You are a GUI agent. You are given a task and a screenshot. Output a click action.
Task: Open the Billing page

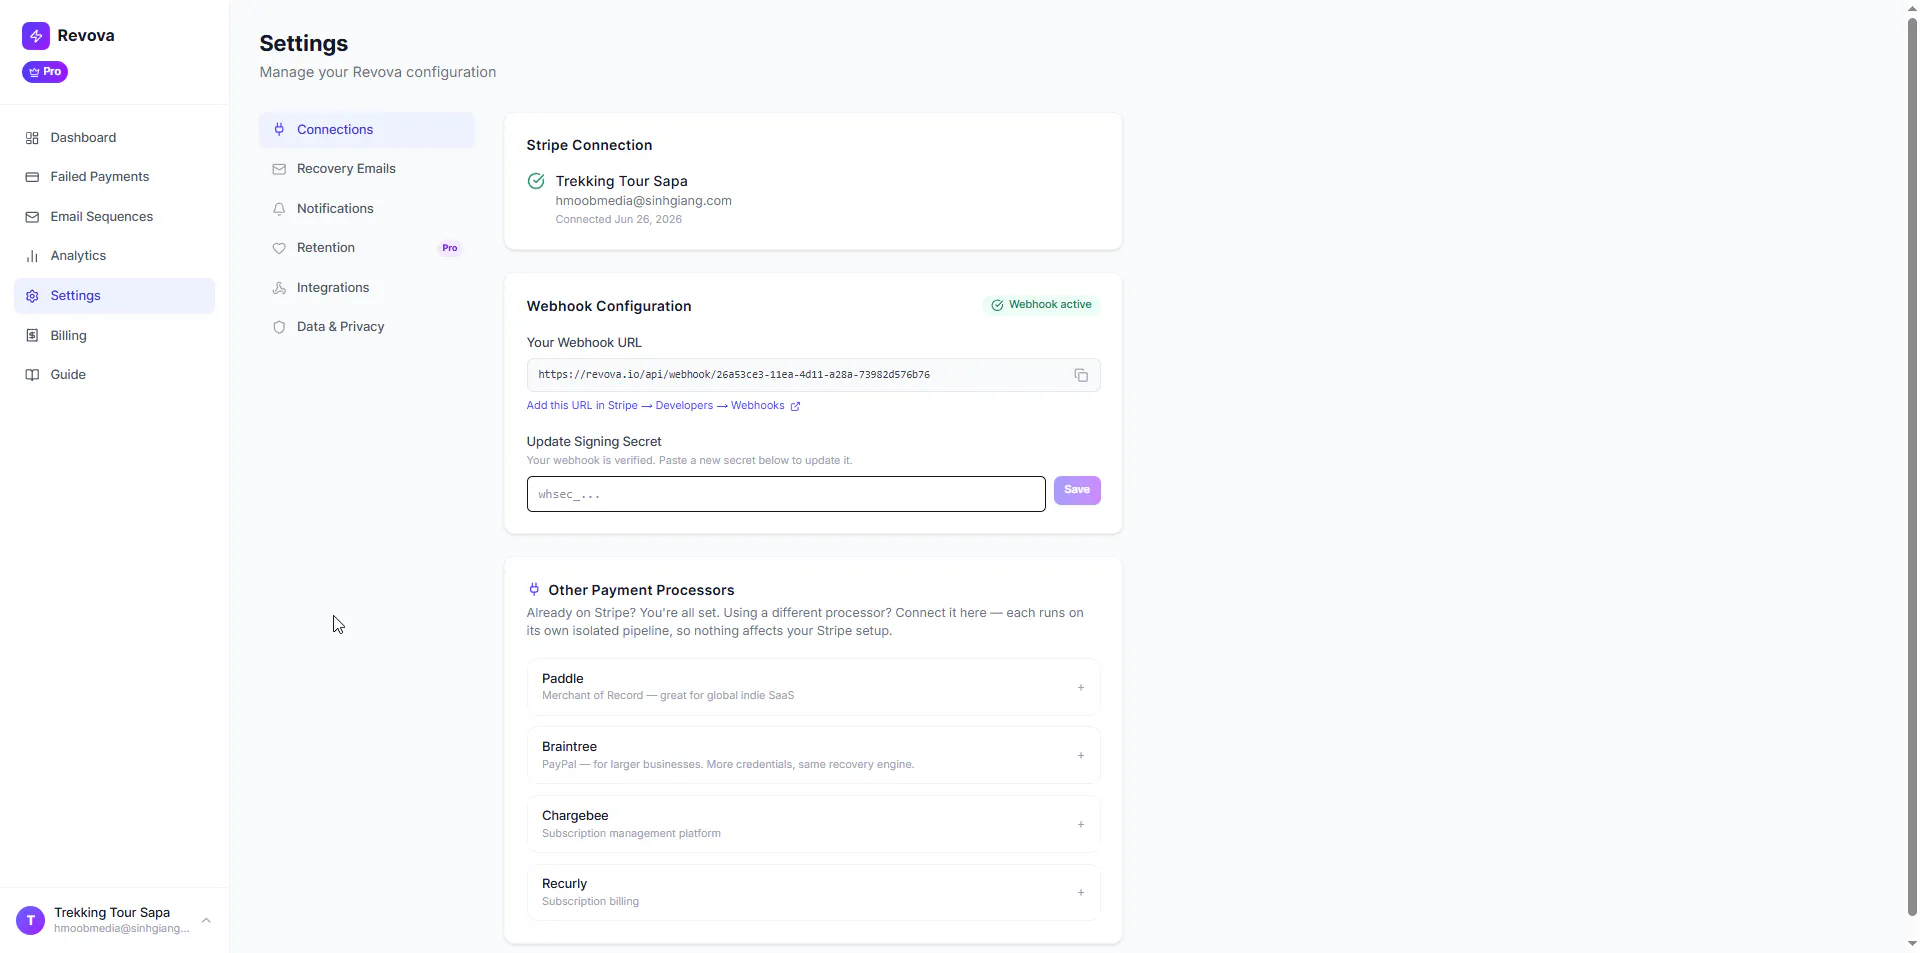coord(114,336)
